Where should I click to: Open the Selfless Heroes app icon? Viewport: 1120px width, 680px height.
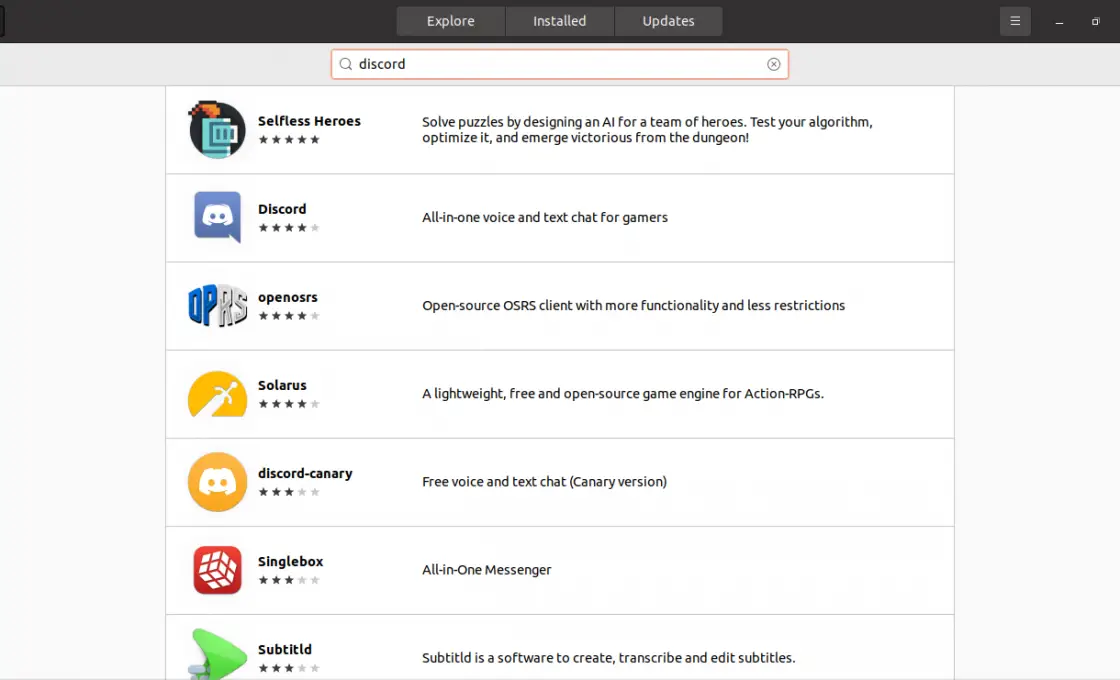tap(217, 129)
